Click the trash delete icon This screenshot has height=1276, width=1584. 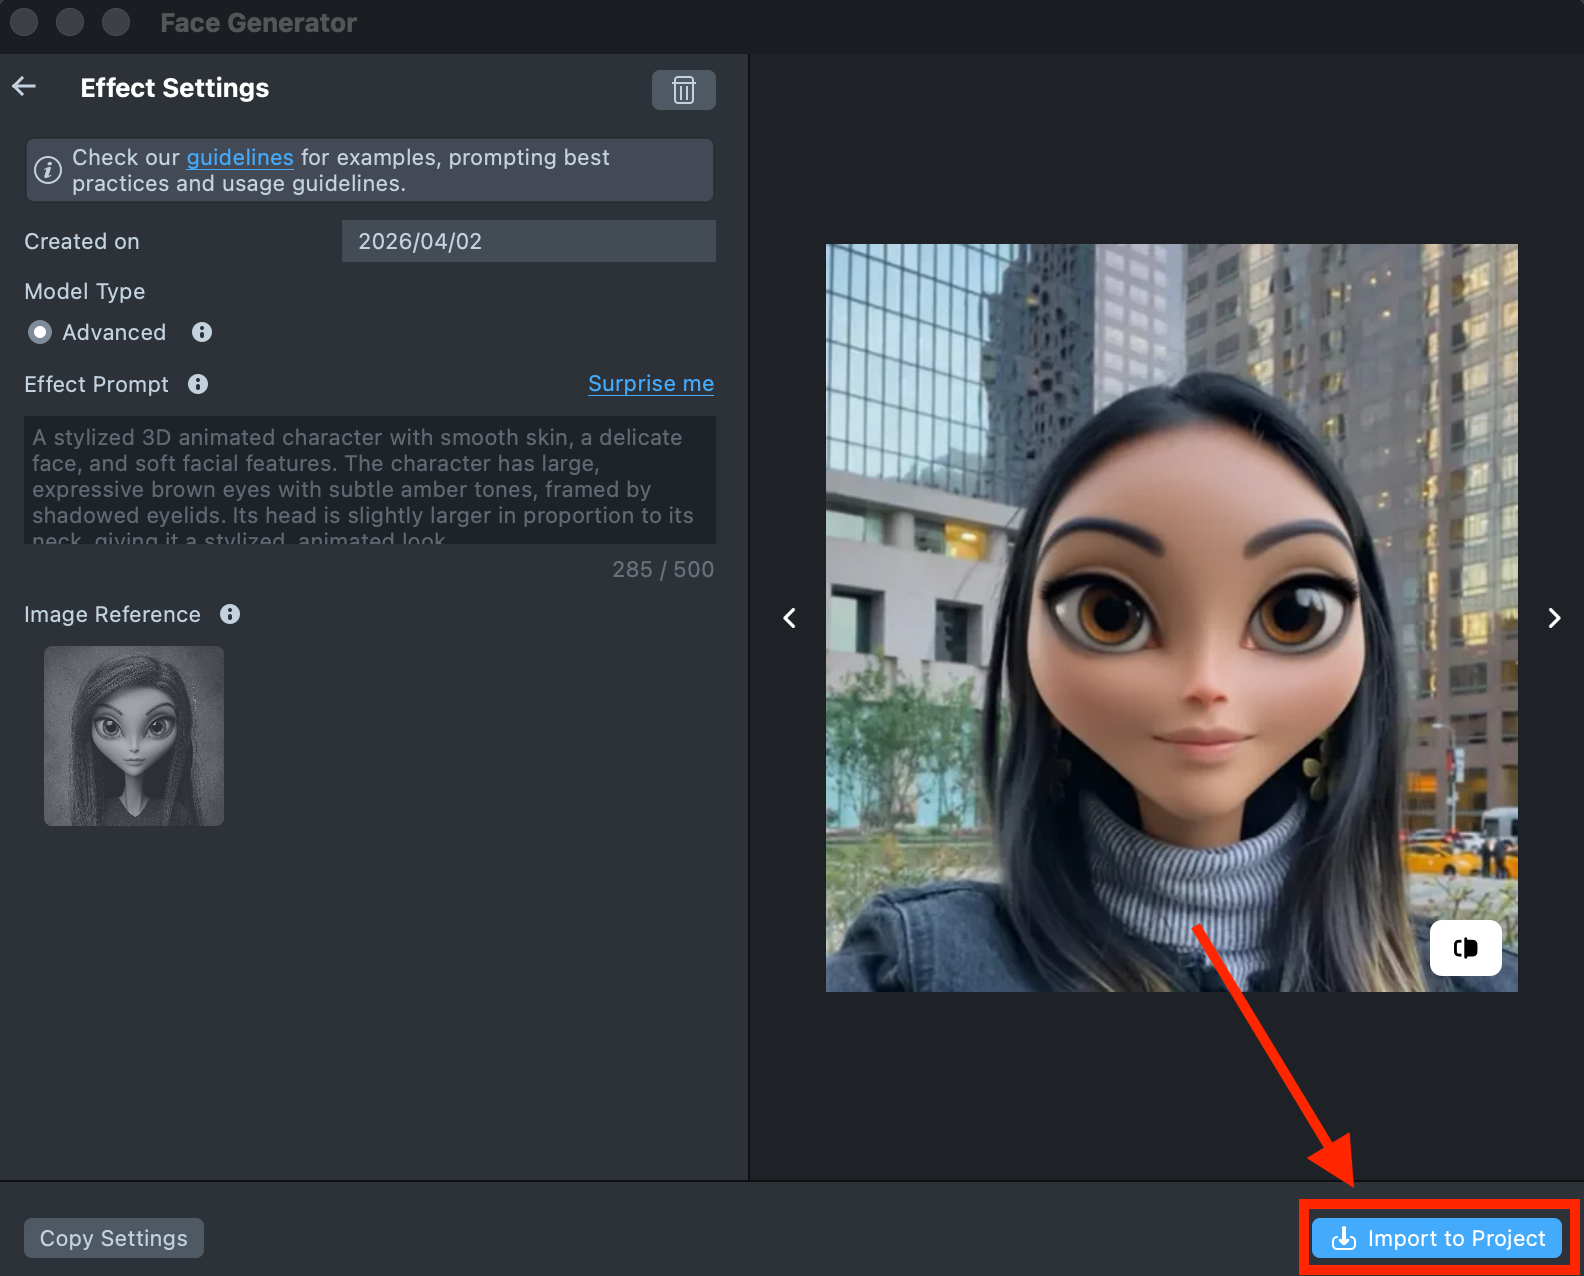[x=683, y=90]
